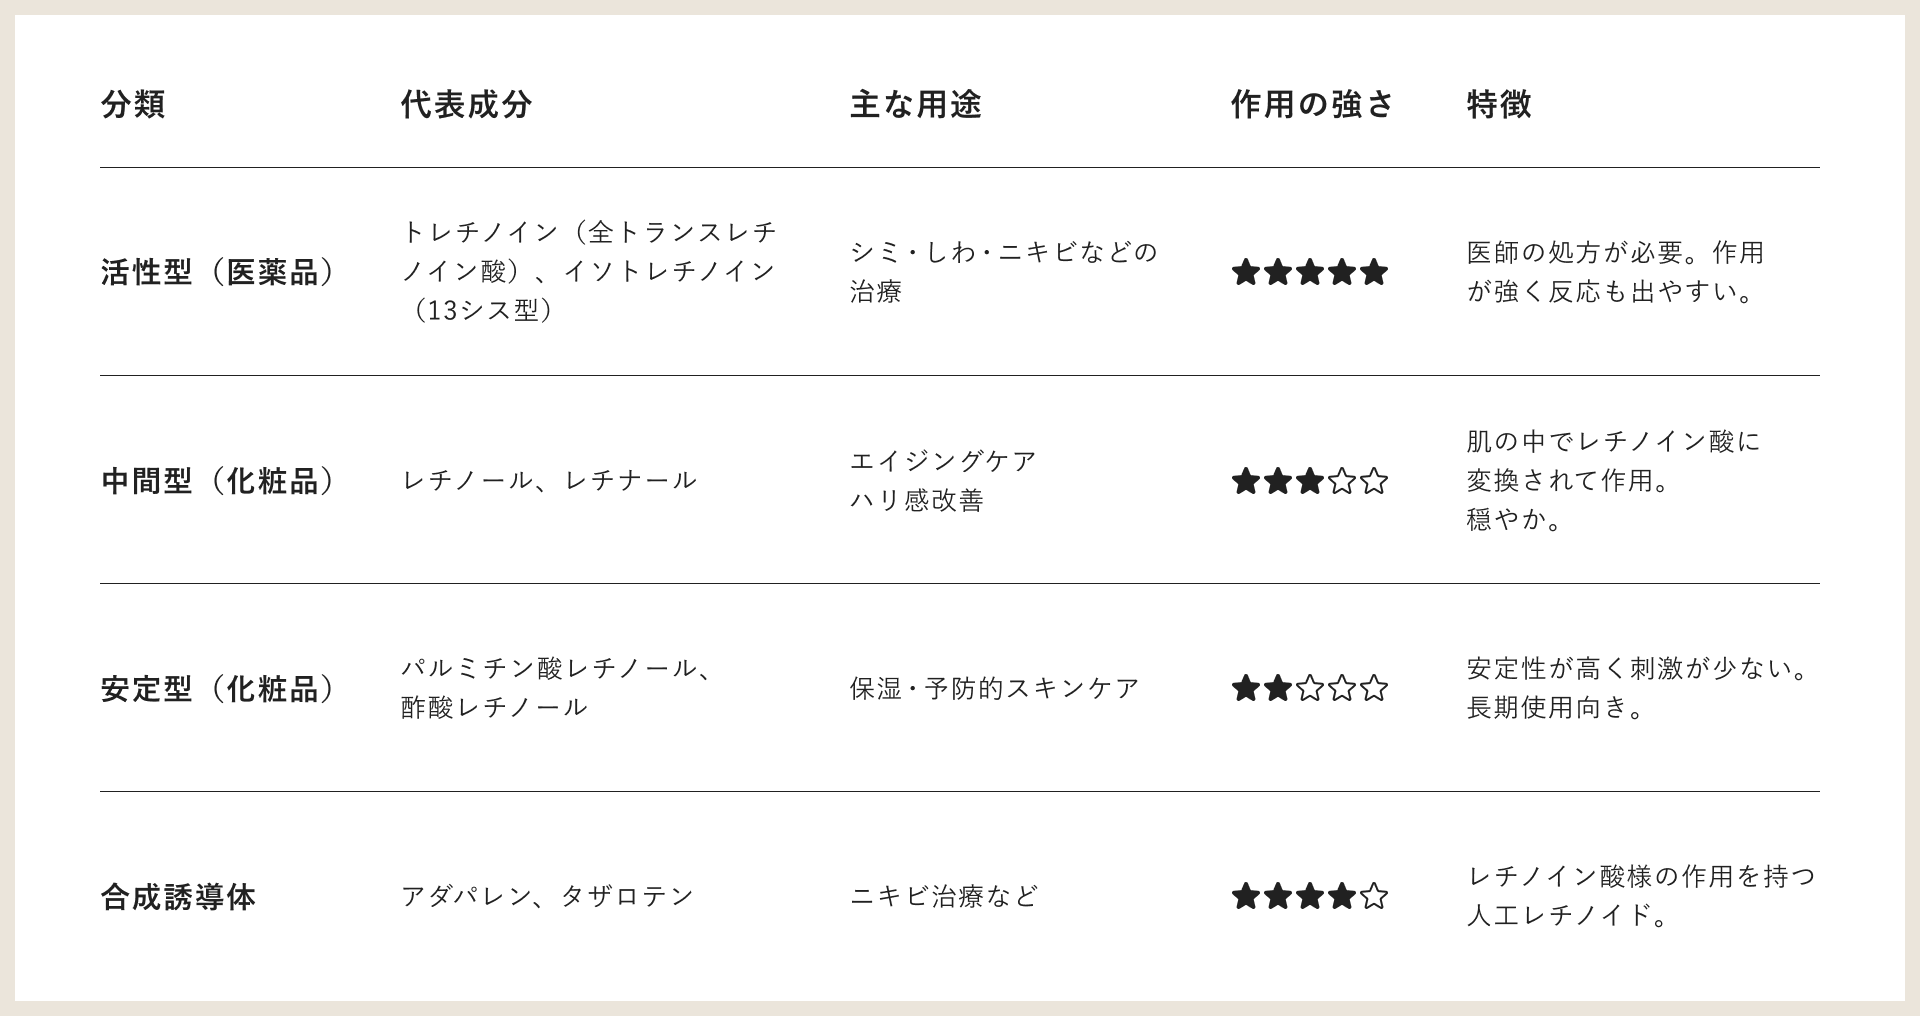The image size is (1920, 1016).
Task: Select the 合成誘導体 row label
Action: (178, 897)
